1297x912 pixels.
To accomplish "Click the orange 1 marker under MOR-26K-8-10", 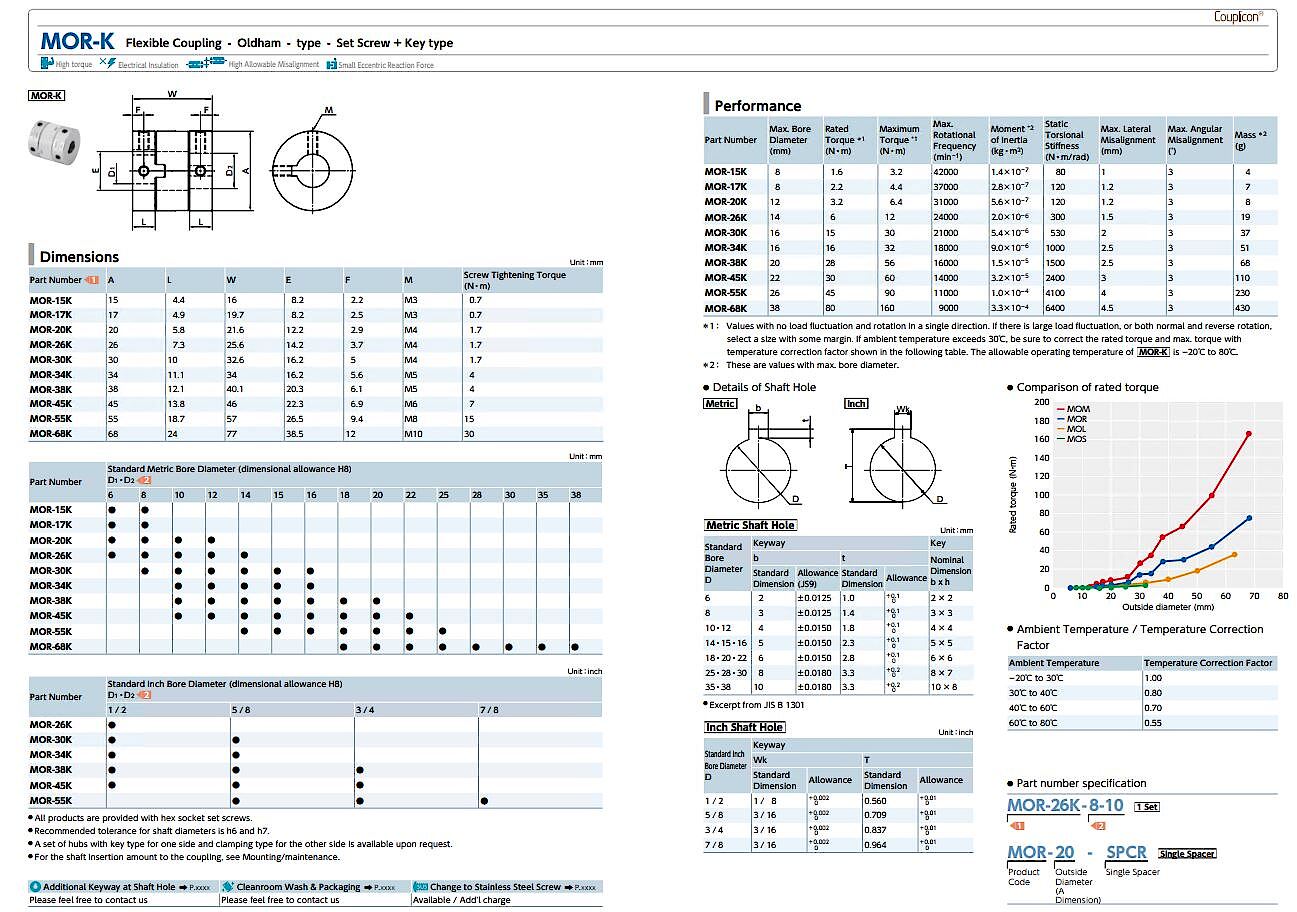I will point(1019,826).
